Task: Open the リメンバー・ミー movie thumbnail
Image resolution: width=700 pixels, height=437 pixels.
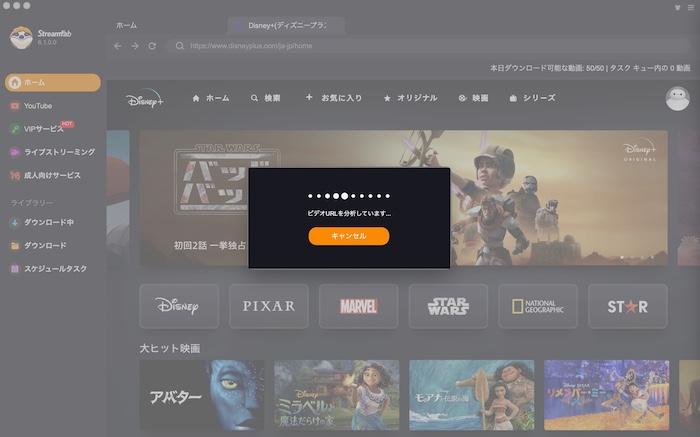Action: (x=607, y=395)
